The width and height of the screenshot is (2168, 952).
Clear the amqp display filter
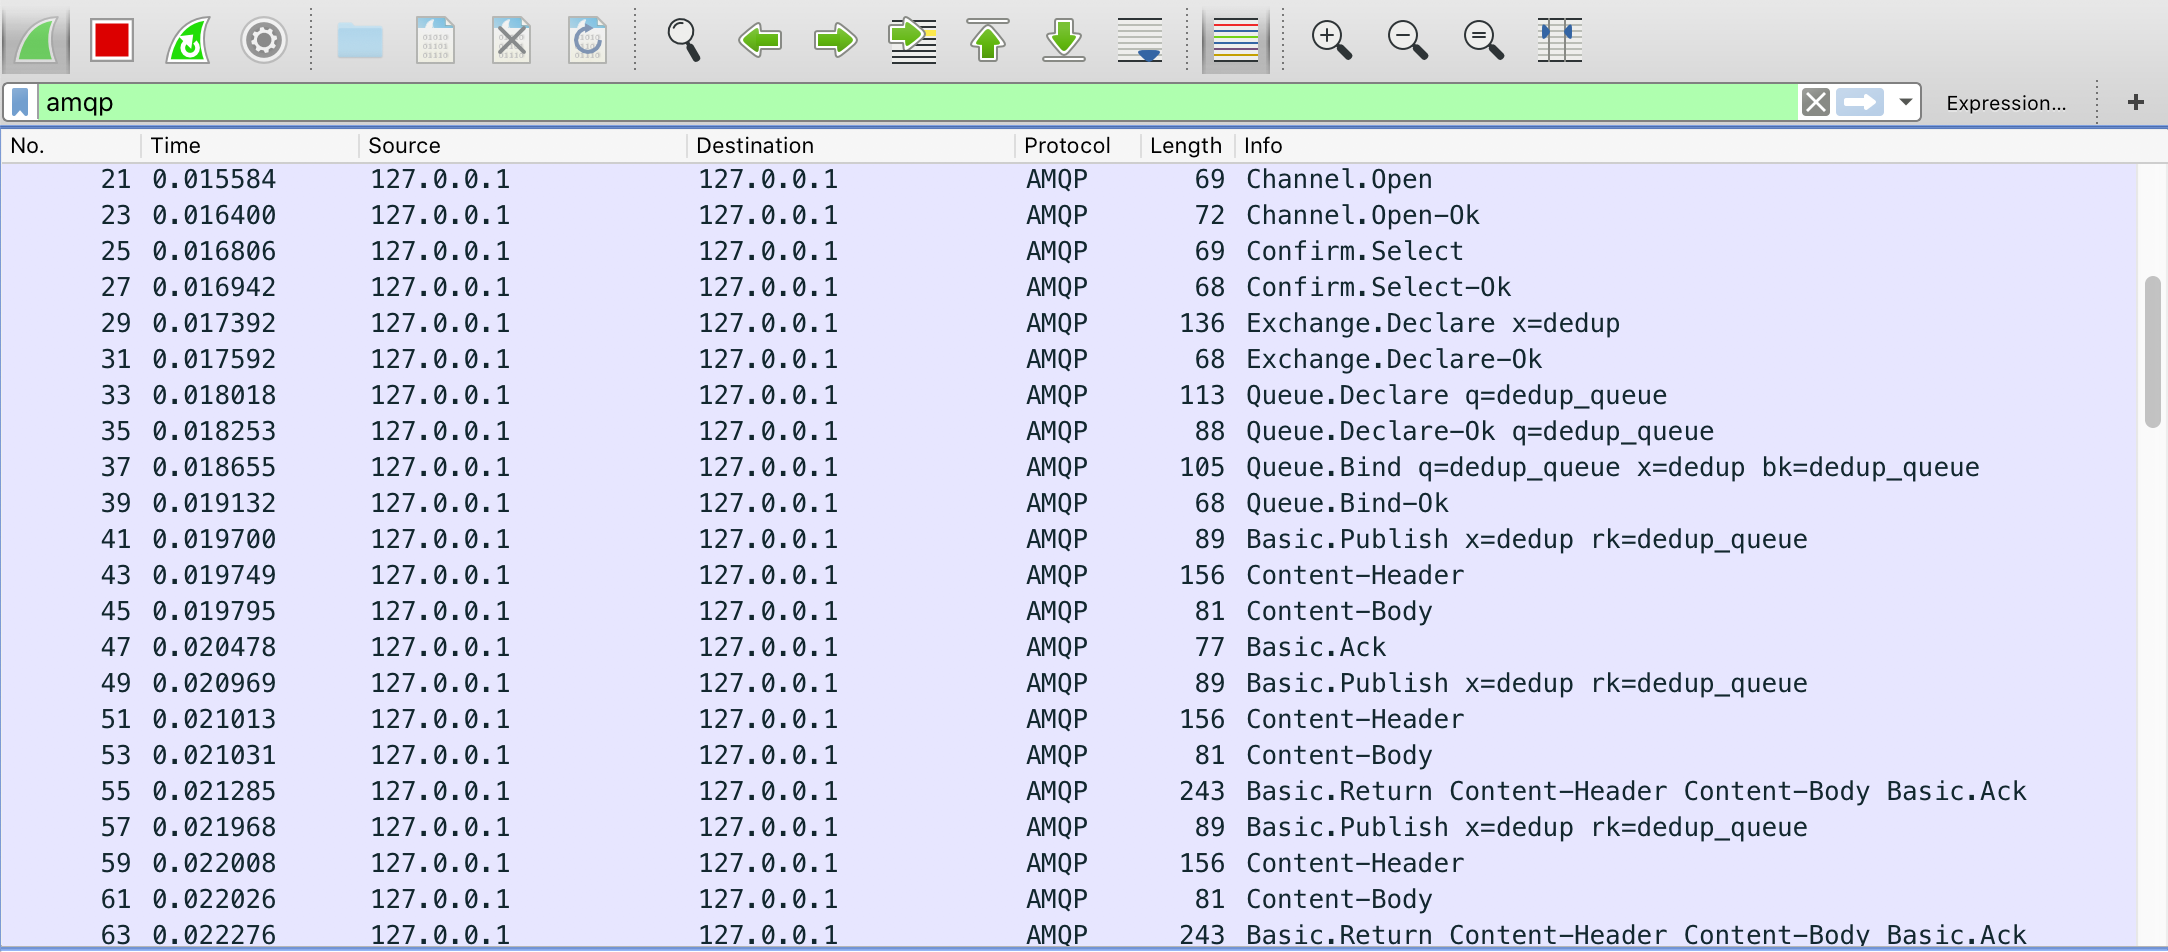1816,101
